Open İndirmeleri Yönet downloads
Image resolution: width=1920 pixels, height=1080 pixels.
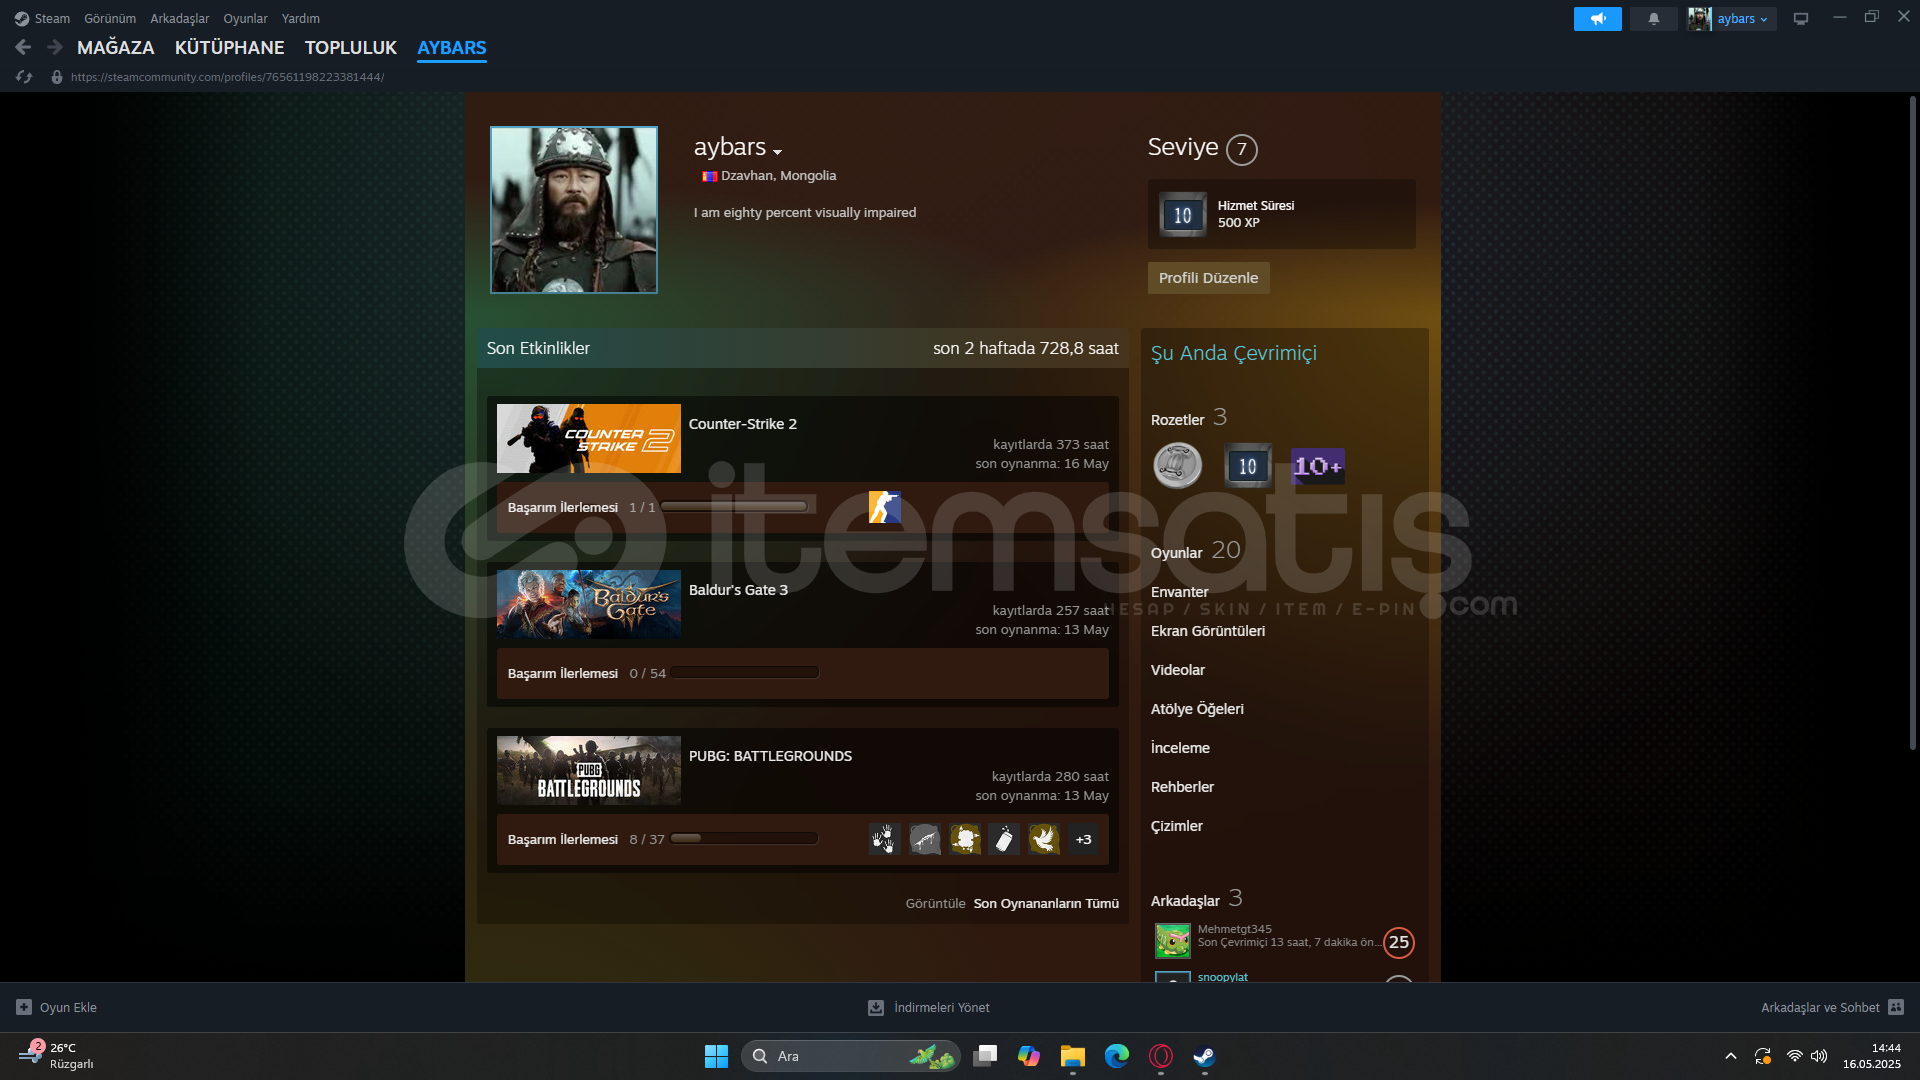[929, 1007]
